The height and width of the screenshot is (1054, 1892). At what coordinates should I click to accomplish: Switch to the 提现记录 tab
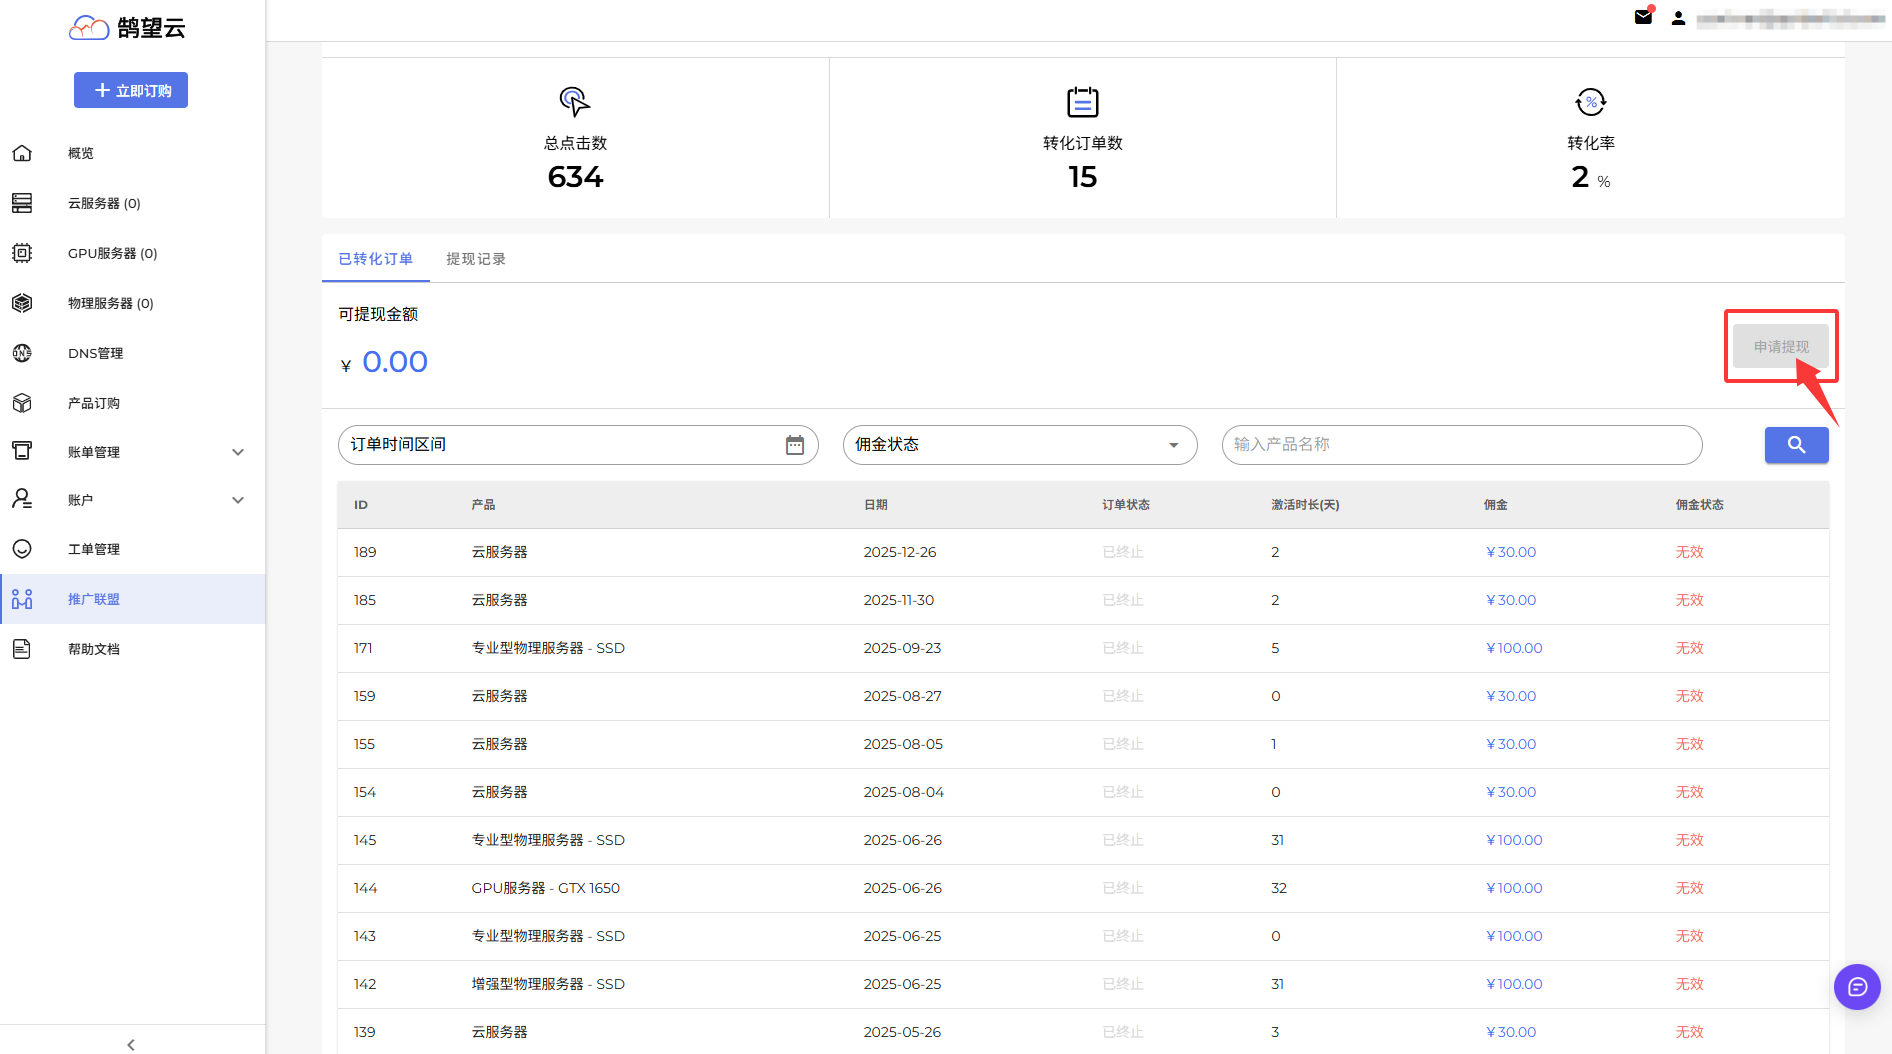pos(476,259)
